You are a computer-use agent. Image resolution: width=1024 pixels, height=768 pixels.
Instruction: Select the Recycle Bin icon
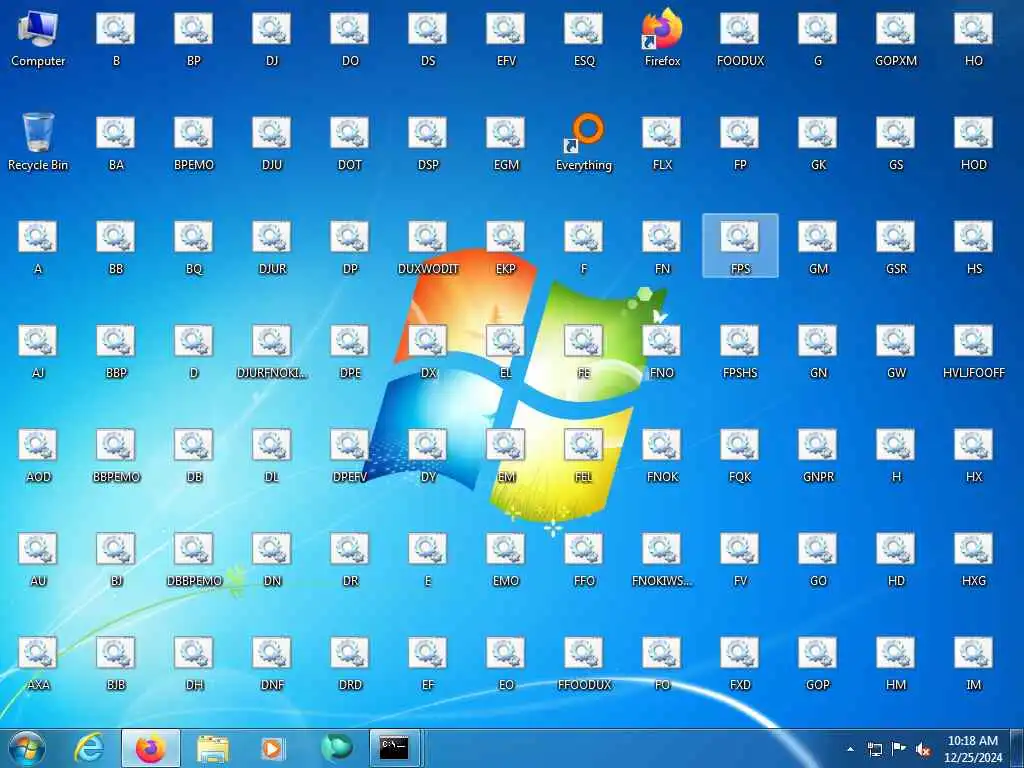point(38,142)
